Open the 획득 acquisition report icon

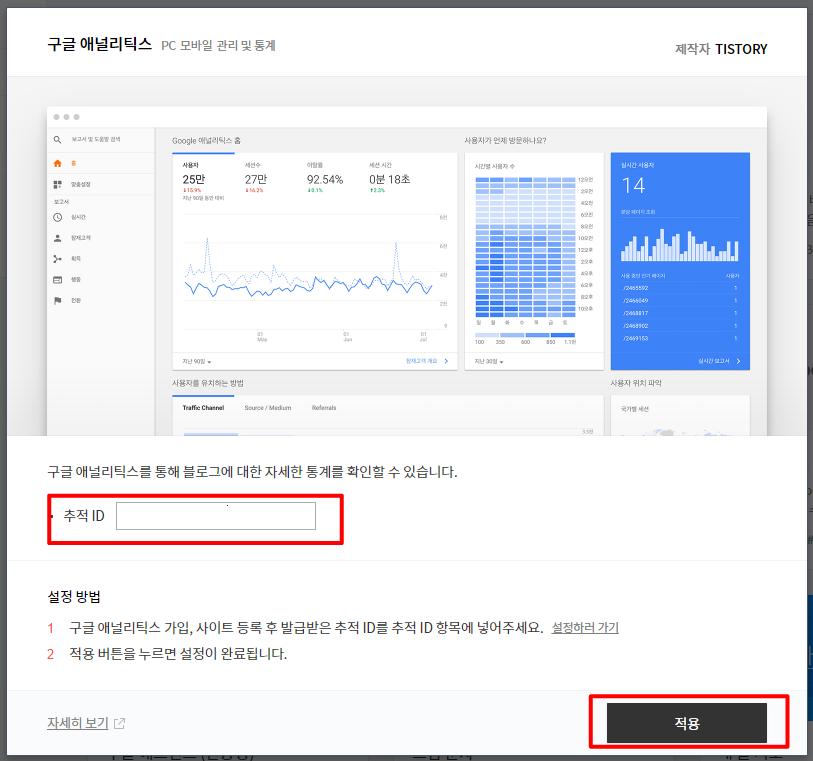(57, 259)
